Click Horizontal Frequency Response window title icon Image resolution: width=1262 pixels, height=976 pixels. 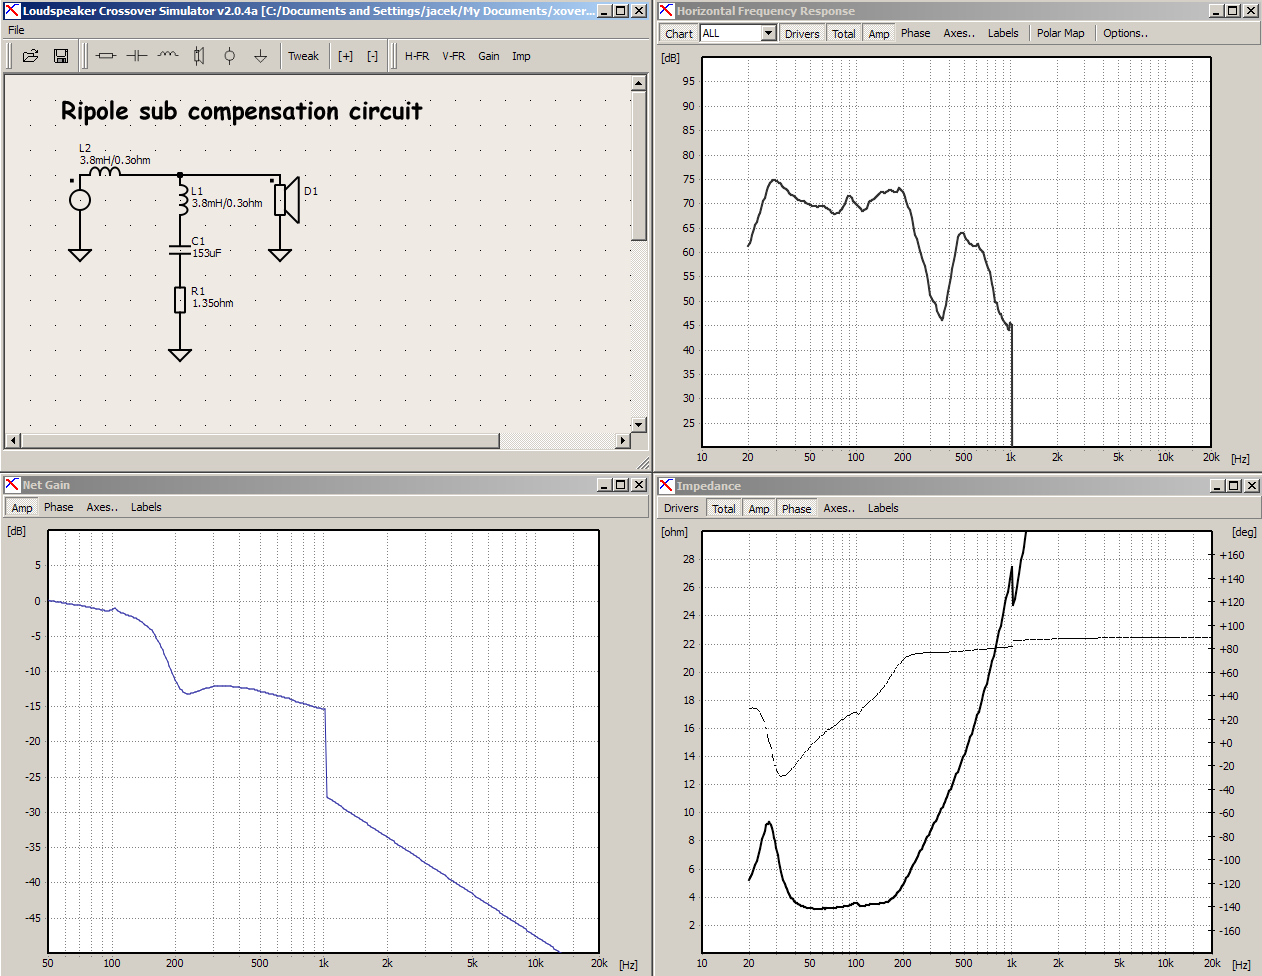[666, 11]
